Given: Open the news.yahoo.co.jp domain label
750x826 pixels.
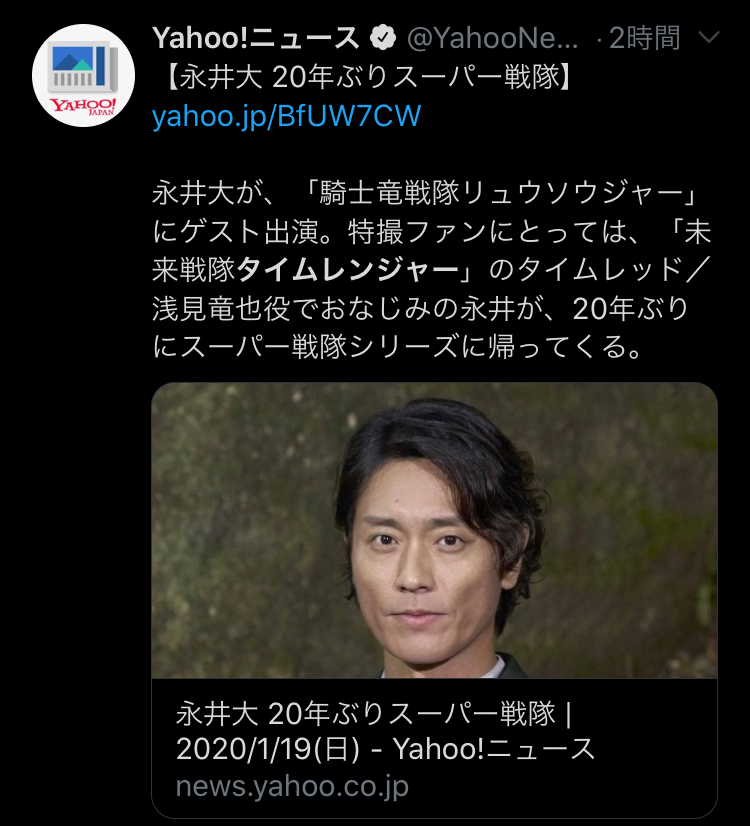Looking at the screenshot, I should point(292,786).
